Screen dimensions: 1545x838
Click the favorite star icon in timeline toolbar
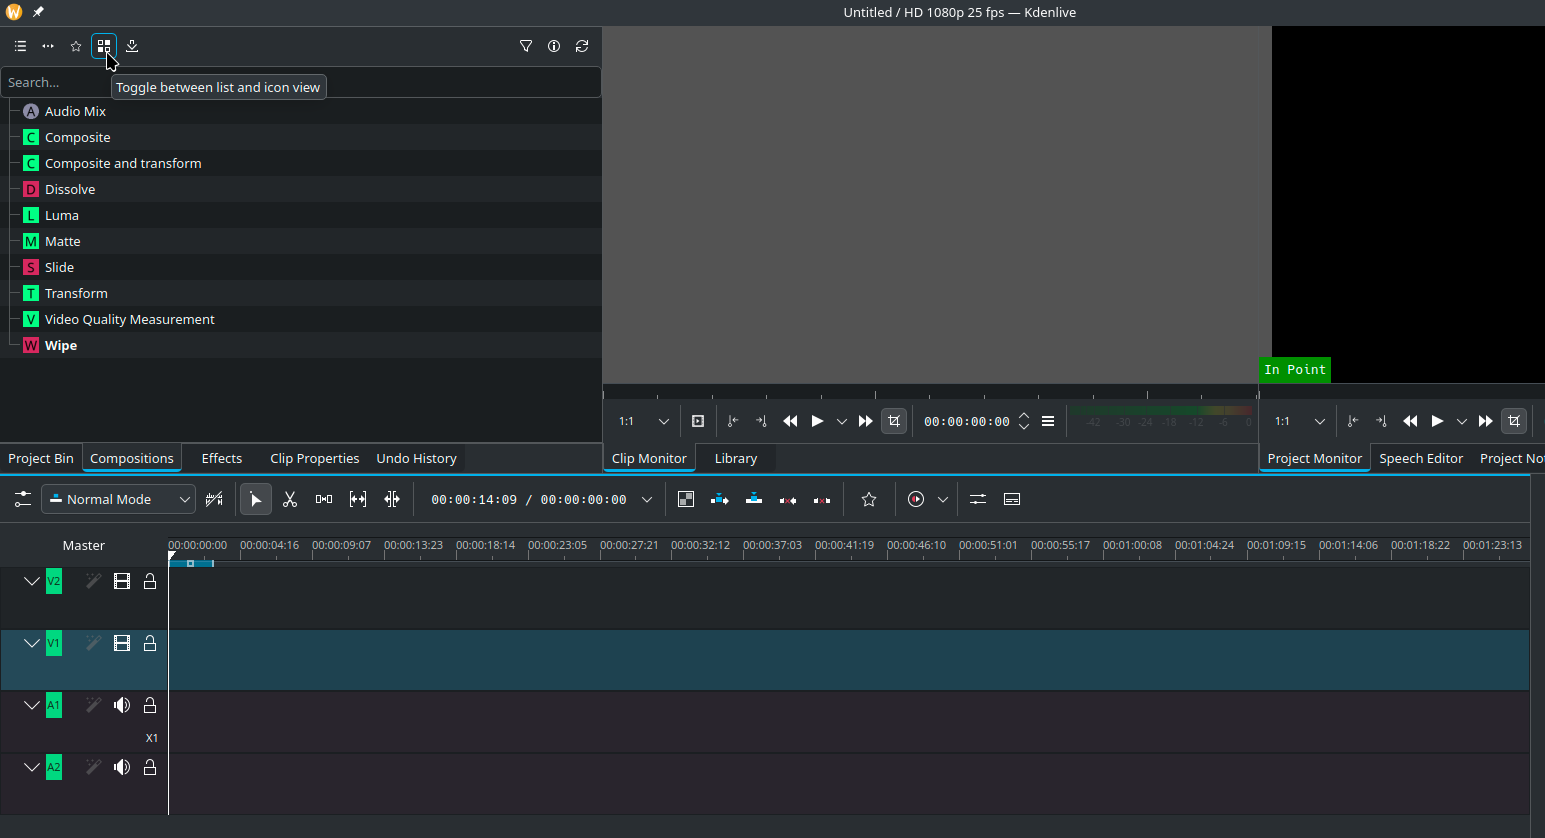[869, 499]
